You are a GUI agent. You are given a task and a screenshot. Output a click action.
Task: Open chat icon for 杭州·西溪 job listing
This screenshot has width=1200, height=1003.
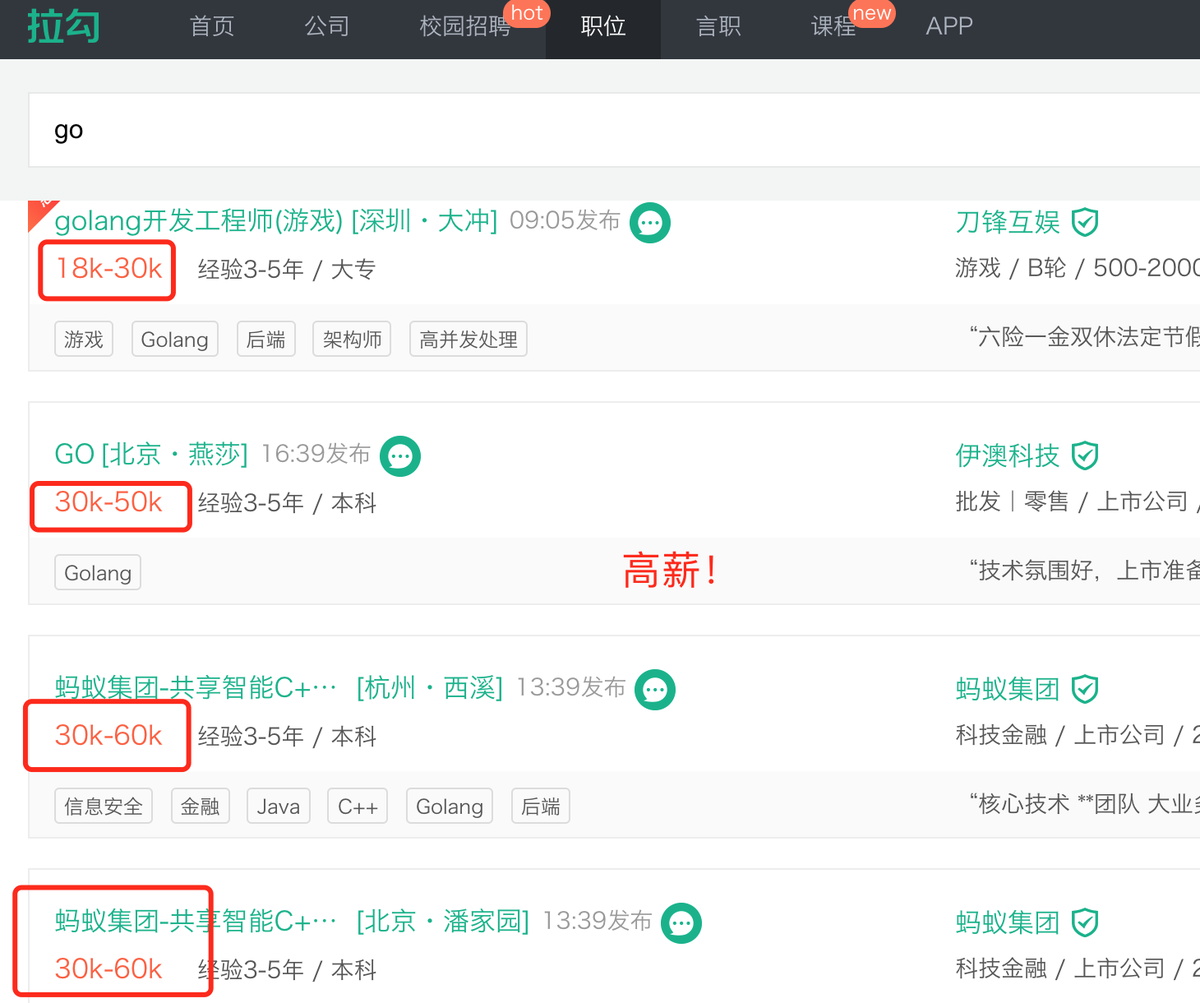(655, 689)
